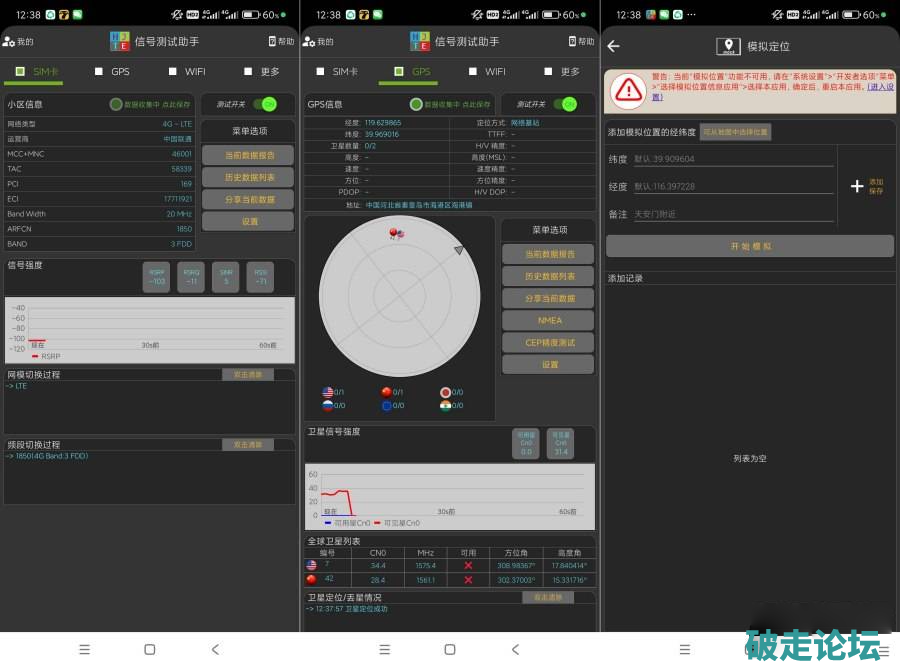The image size is (900, 667).
Task: Click the 备注 remark input field
Action: pyautogui.click(x=733, y=214)
